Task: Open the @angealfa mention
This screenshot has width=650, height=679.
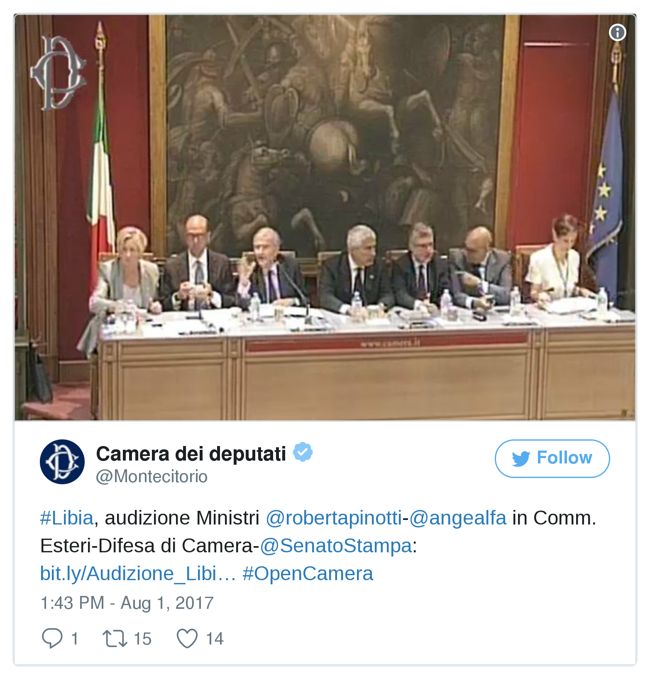Action: (458, 518)
